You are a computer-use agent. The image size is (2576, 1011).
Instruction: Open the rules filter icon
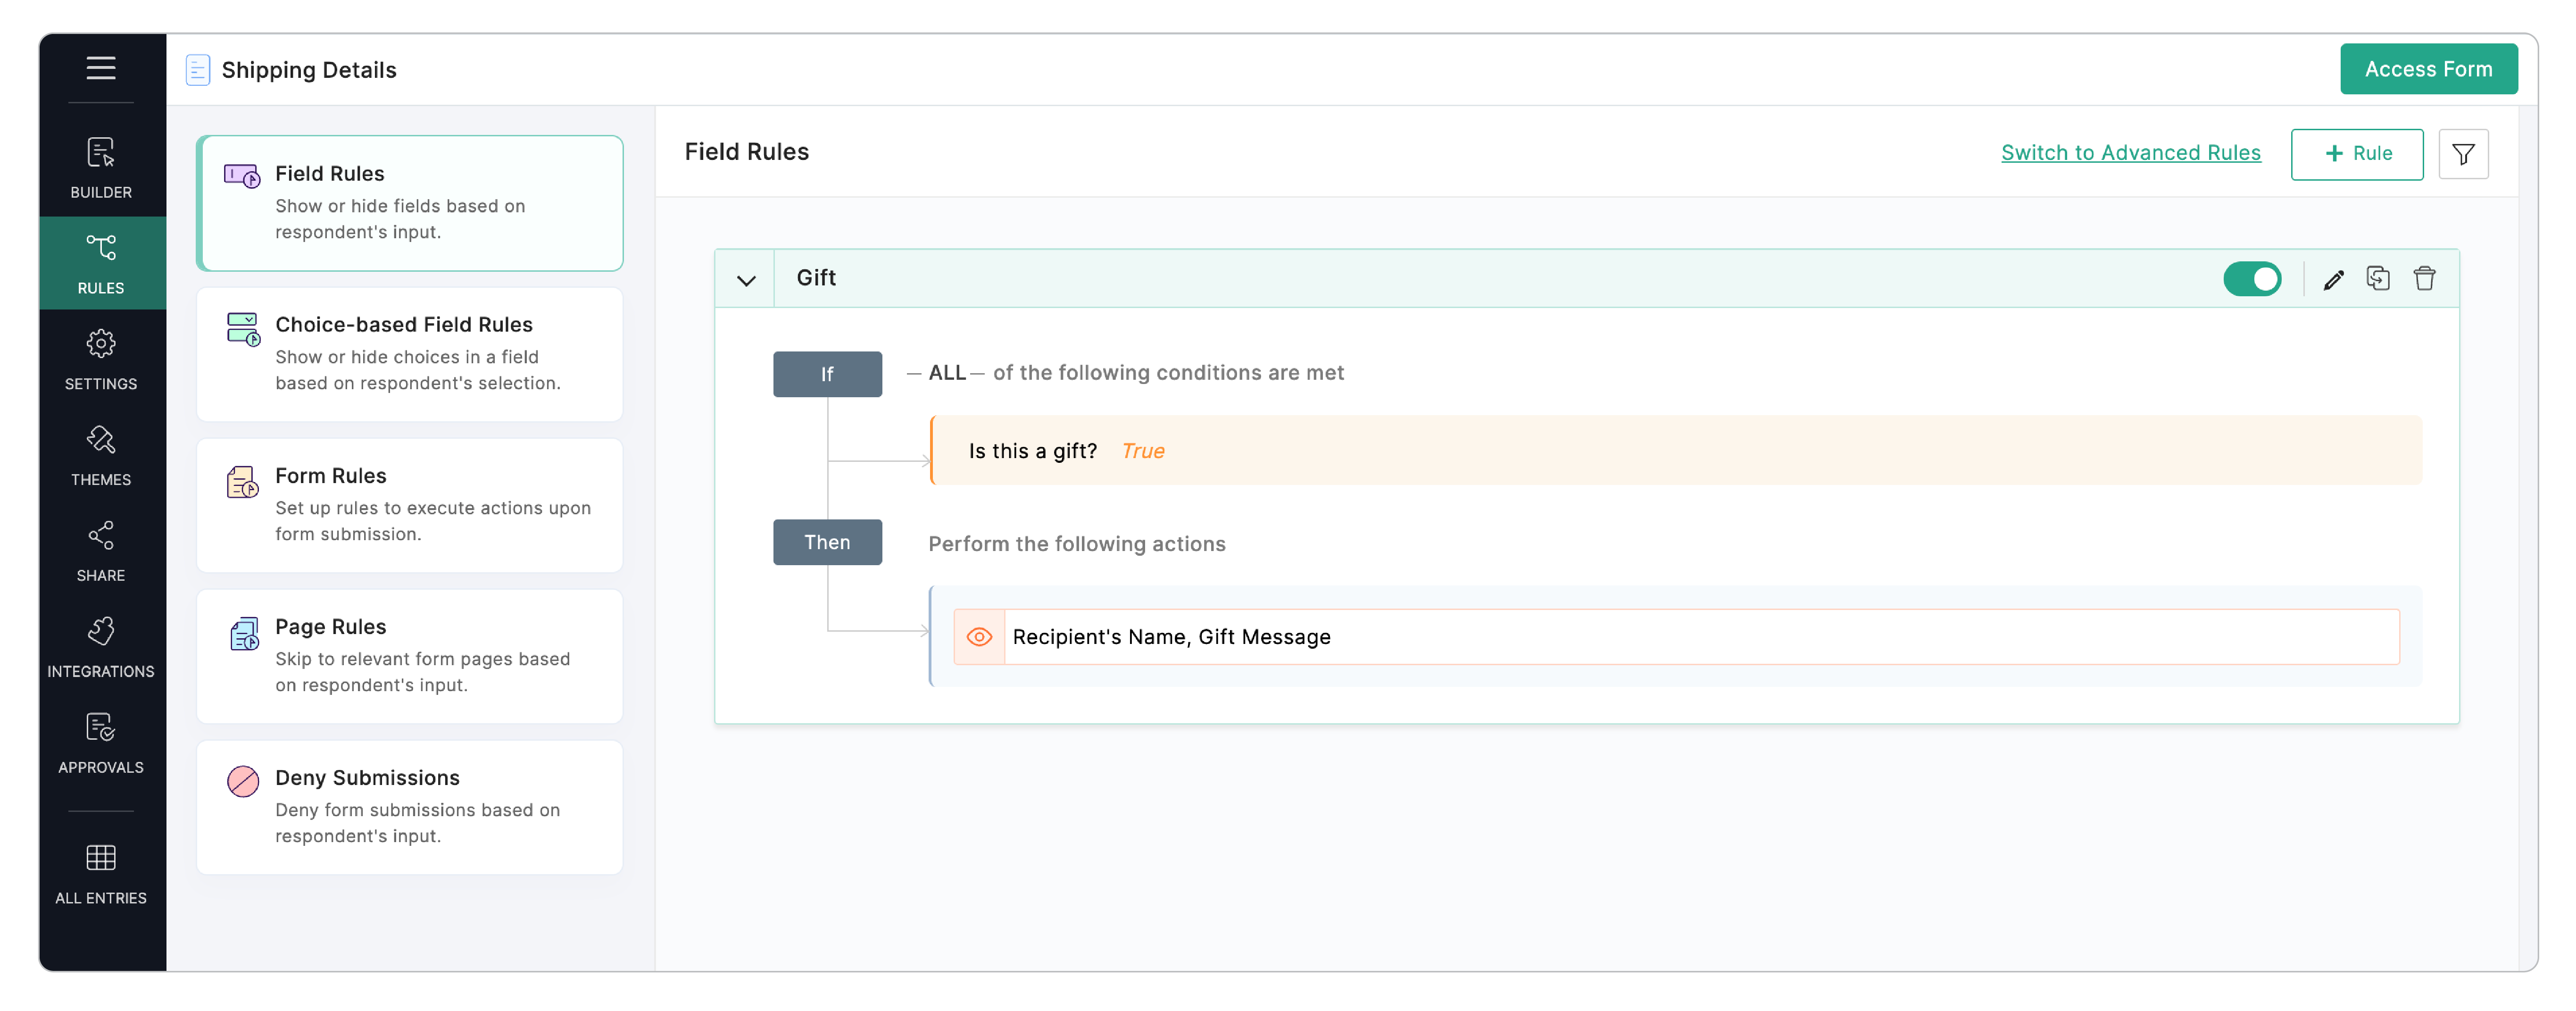(x=2463, y=154)
